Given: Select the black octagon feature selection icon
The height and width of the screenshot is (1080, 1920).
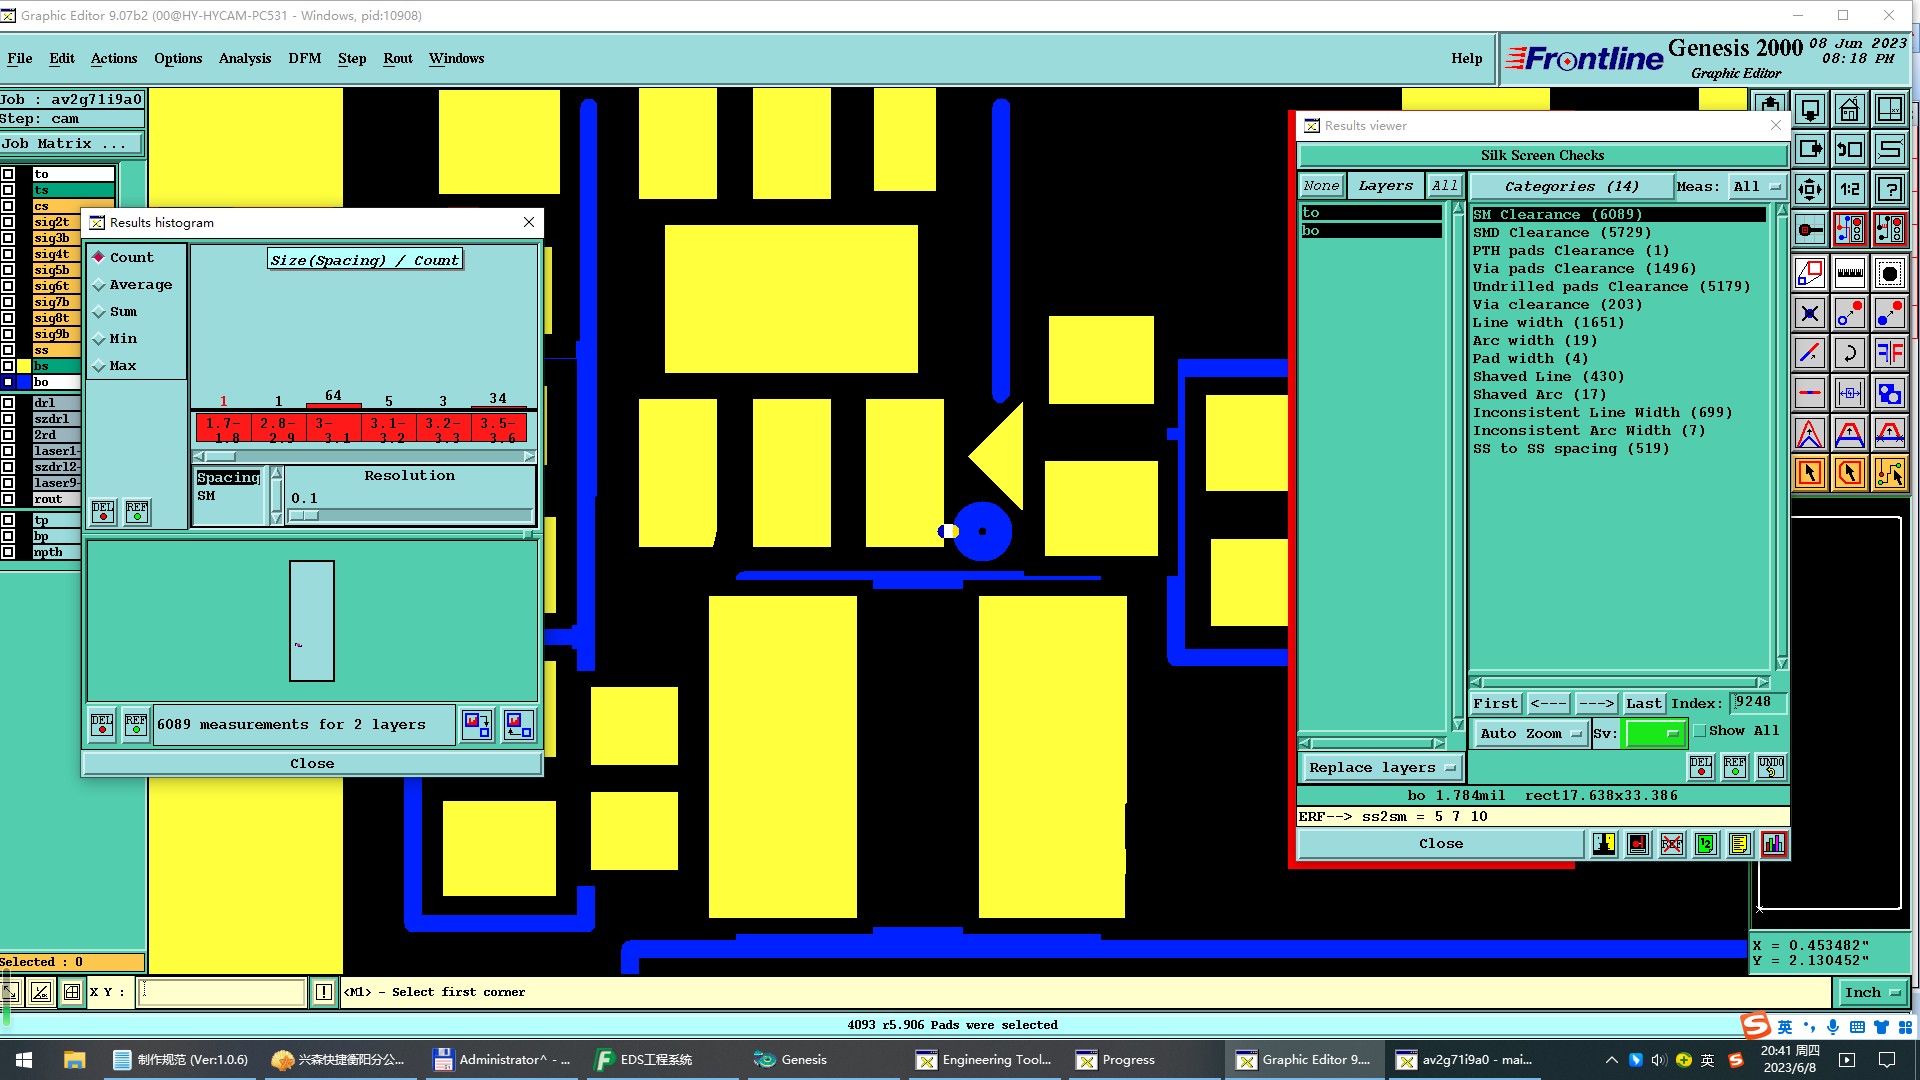Looking at the screenshot, I should point(1889,273).
